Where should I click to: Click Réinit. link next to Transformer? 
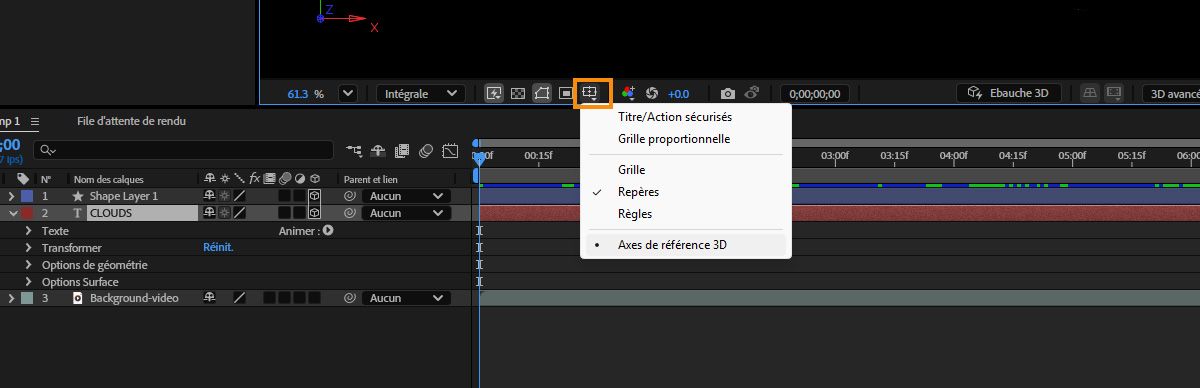click(218, 247)
